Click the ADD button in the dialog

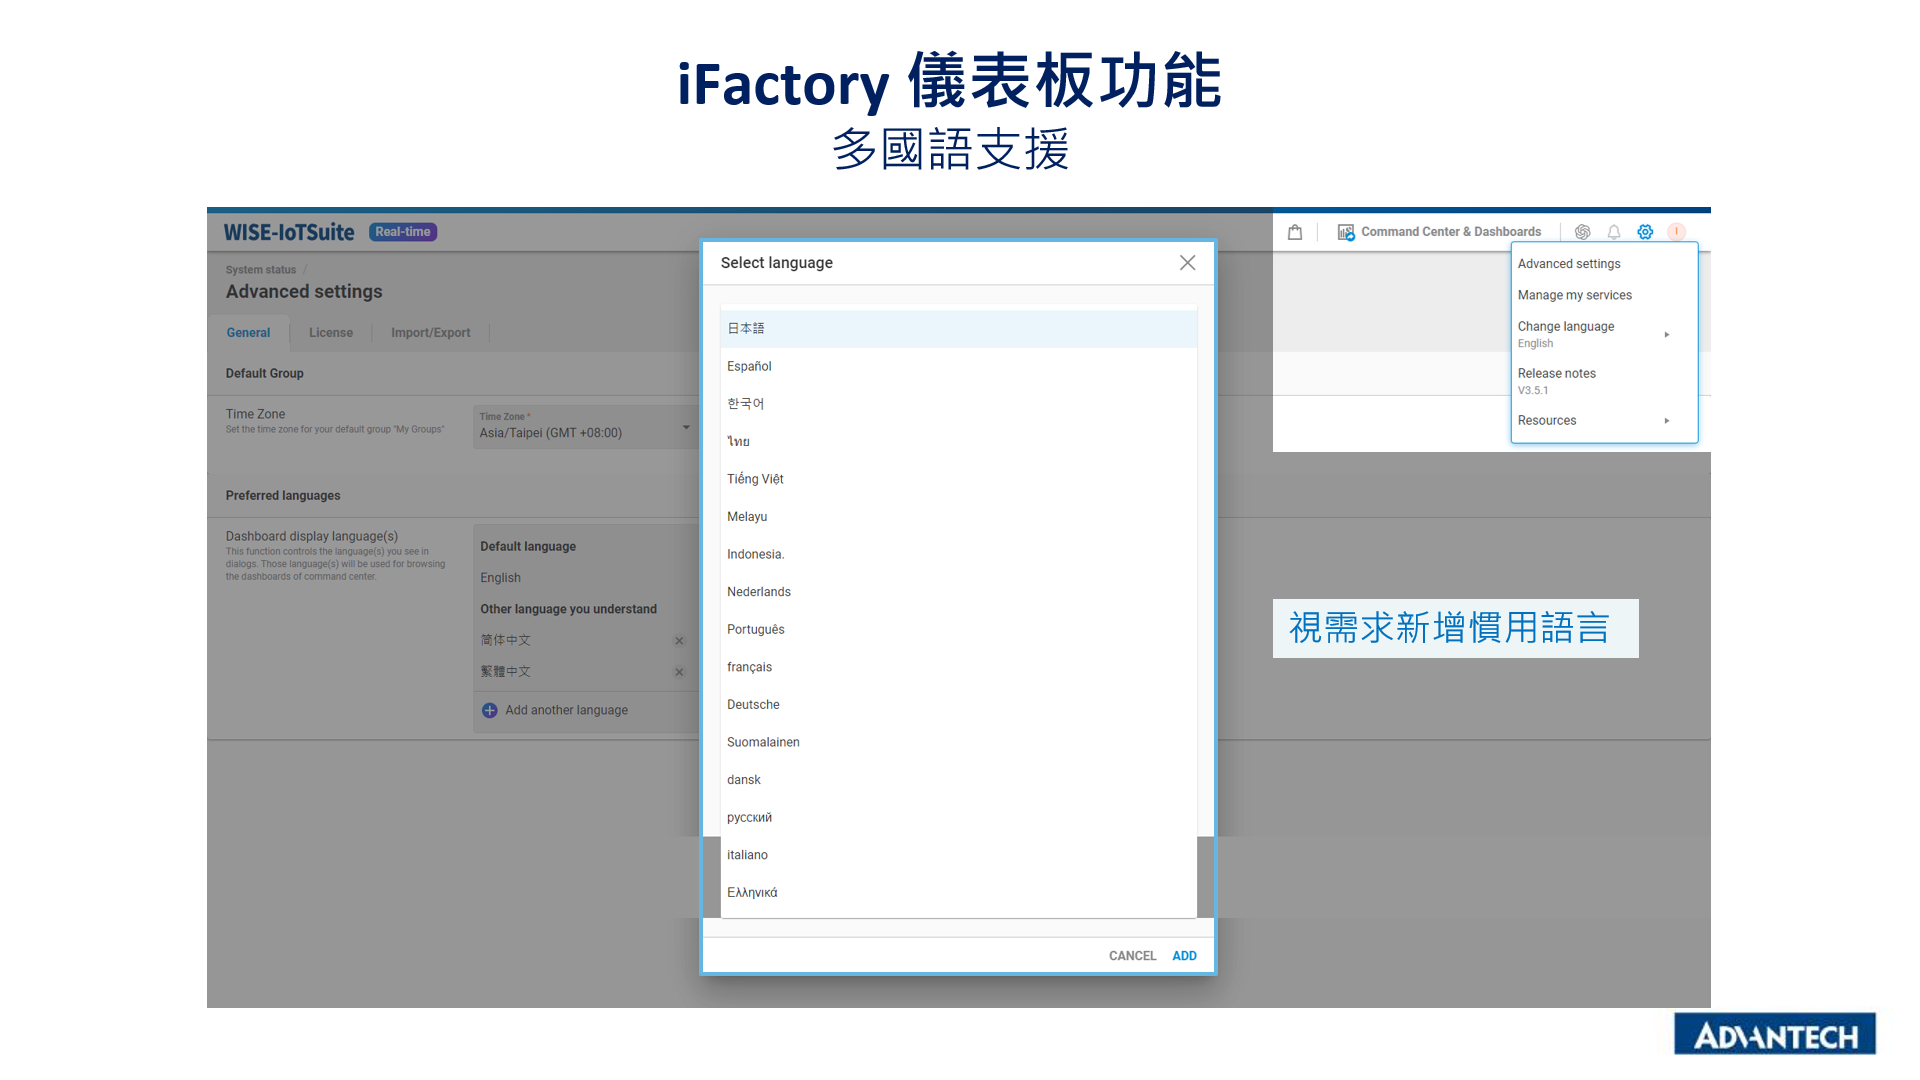1184,956
